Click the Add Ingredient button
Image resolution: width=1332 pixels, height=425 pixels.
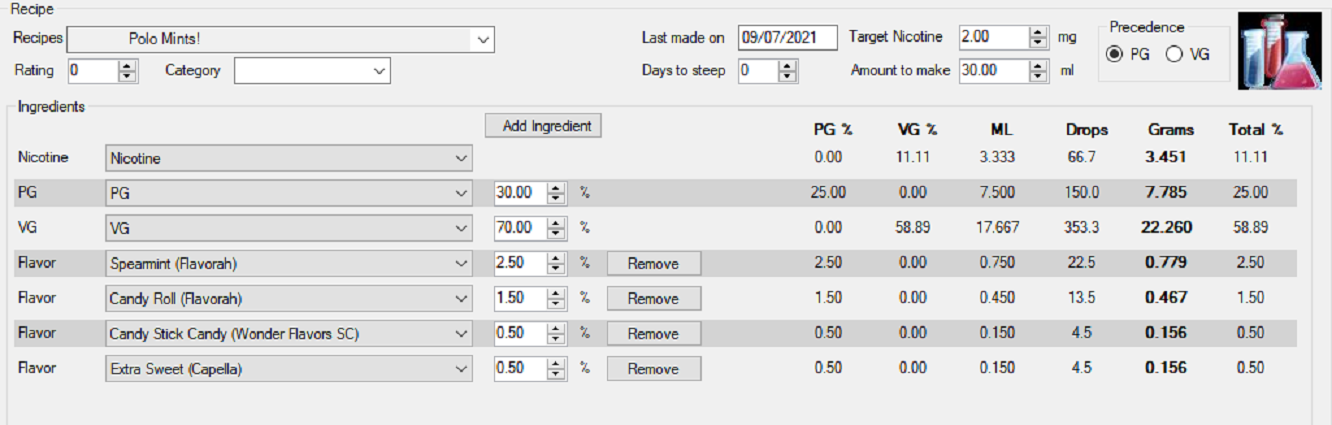pyautogui.click(x=543, y=126)
